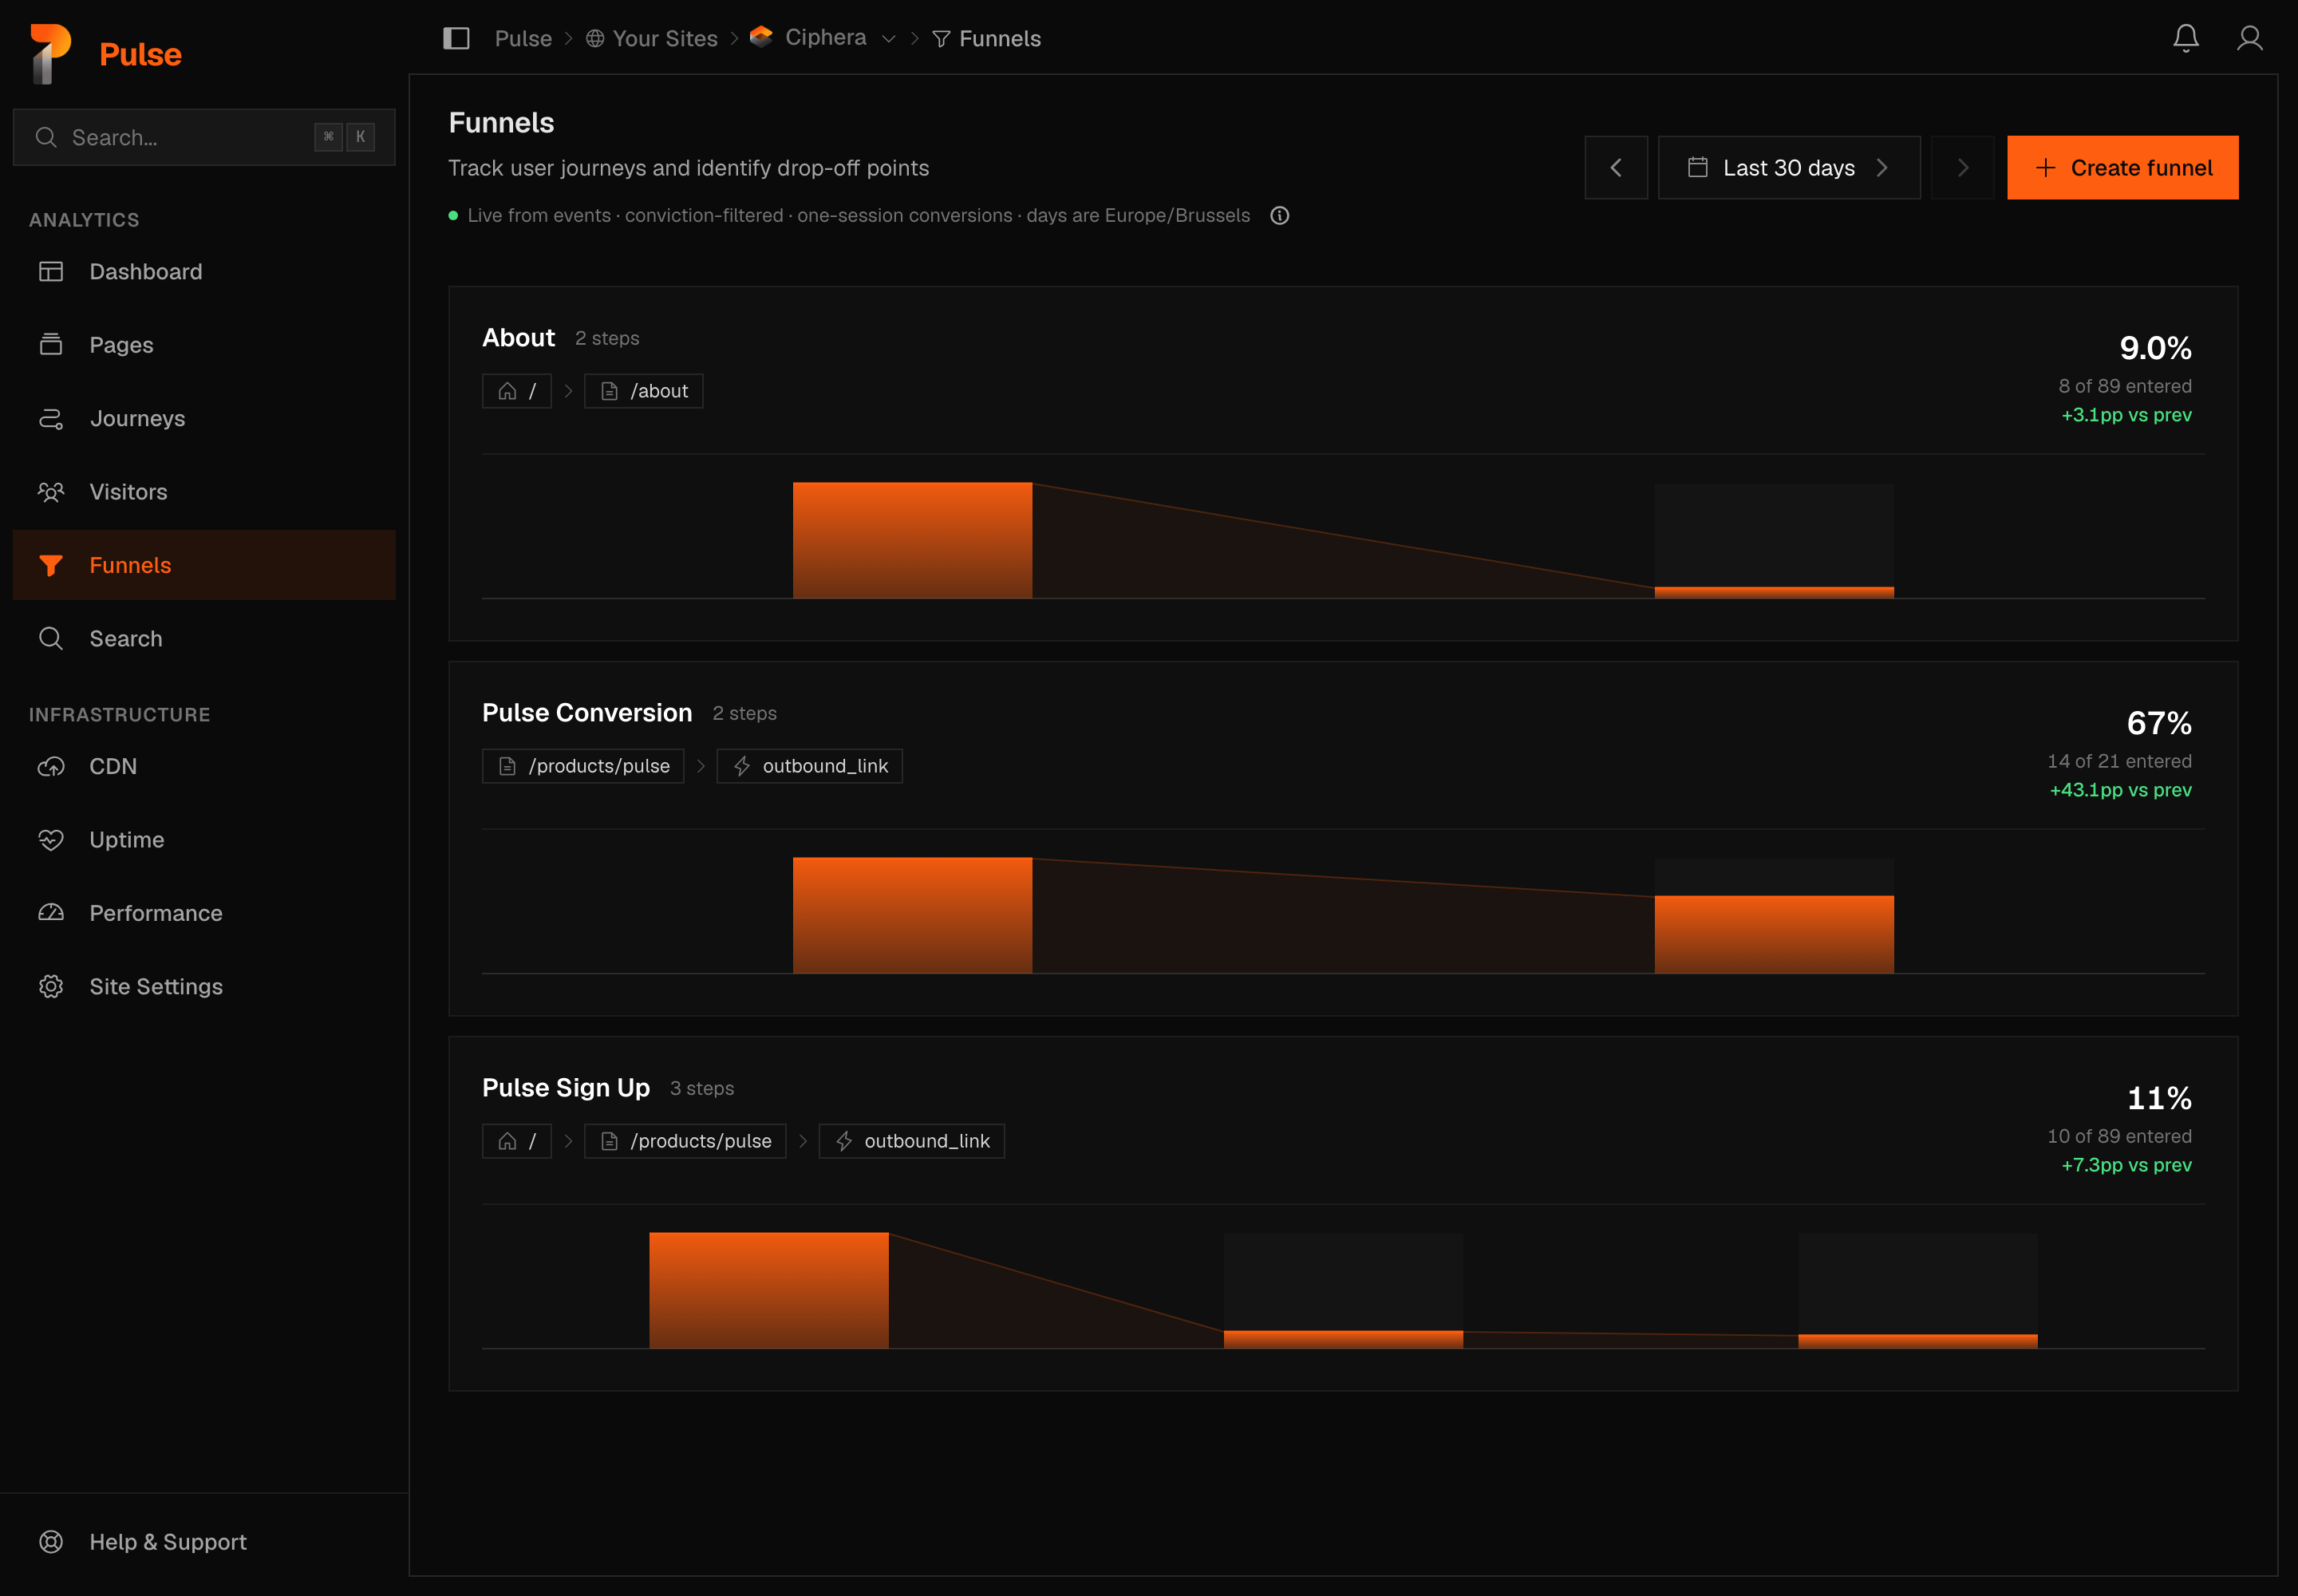Click /products/pulse step in Pulse Sign Up
This screenshot has height=1596, width=2298.
pos(685,1141)
